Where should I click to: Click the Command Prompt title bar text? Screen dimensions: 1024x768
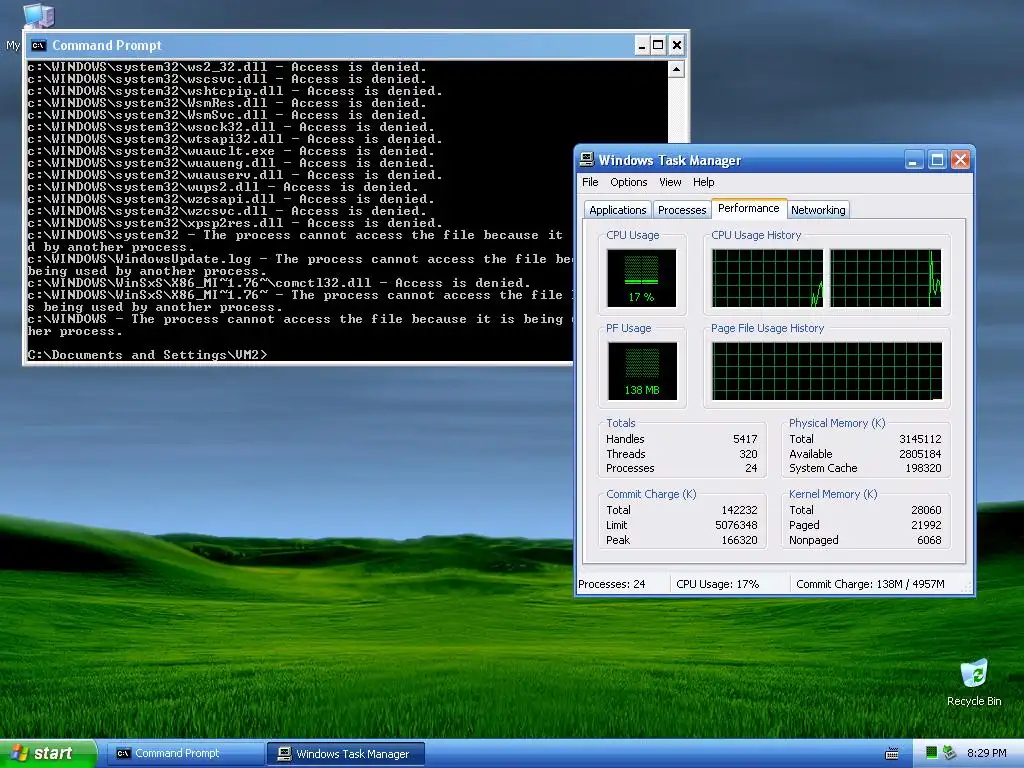point(106,45)
